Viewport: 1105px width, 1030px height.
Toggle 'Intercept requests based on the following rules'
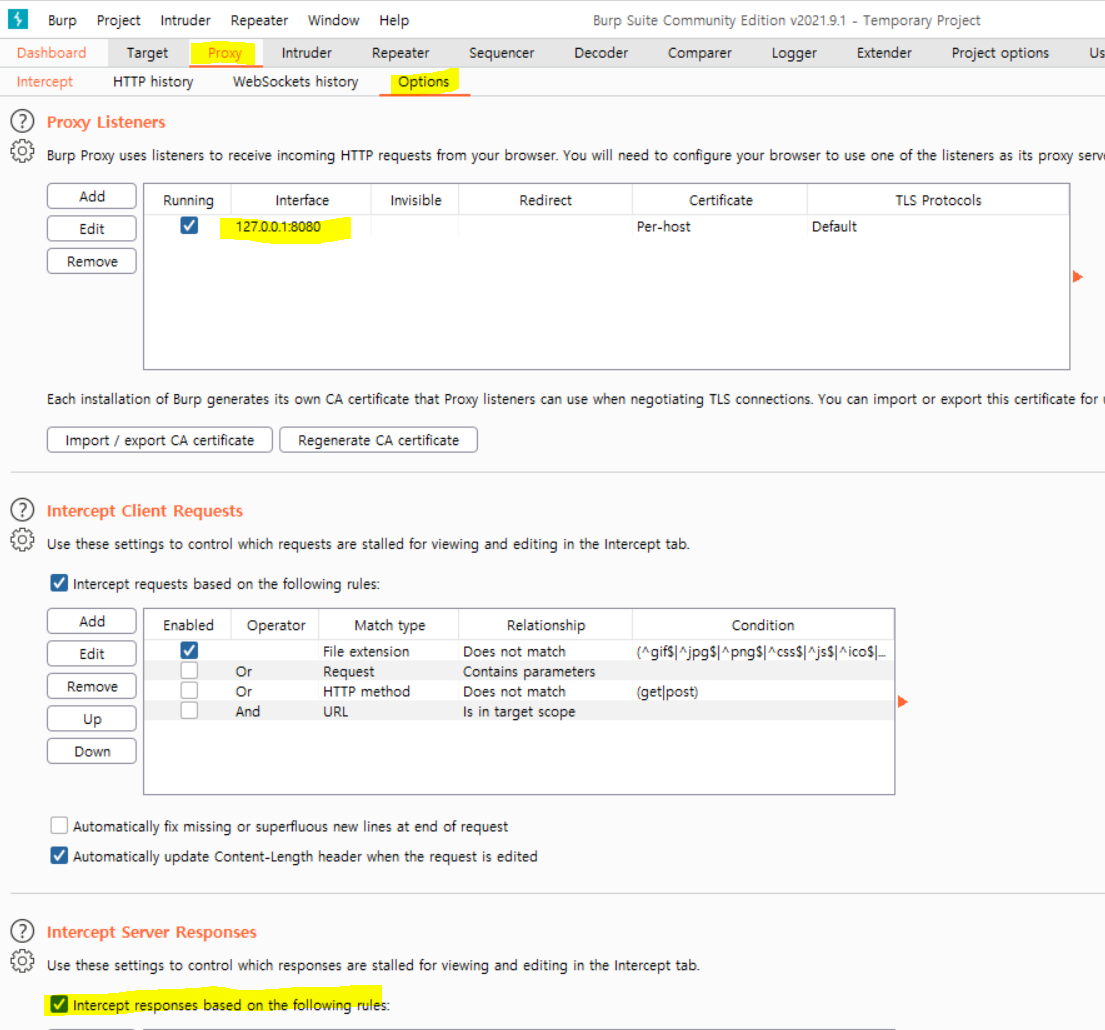click(59, 583)
